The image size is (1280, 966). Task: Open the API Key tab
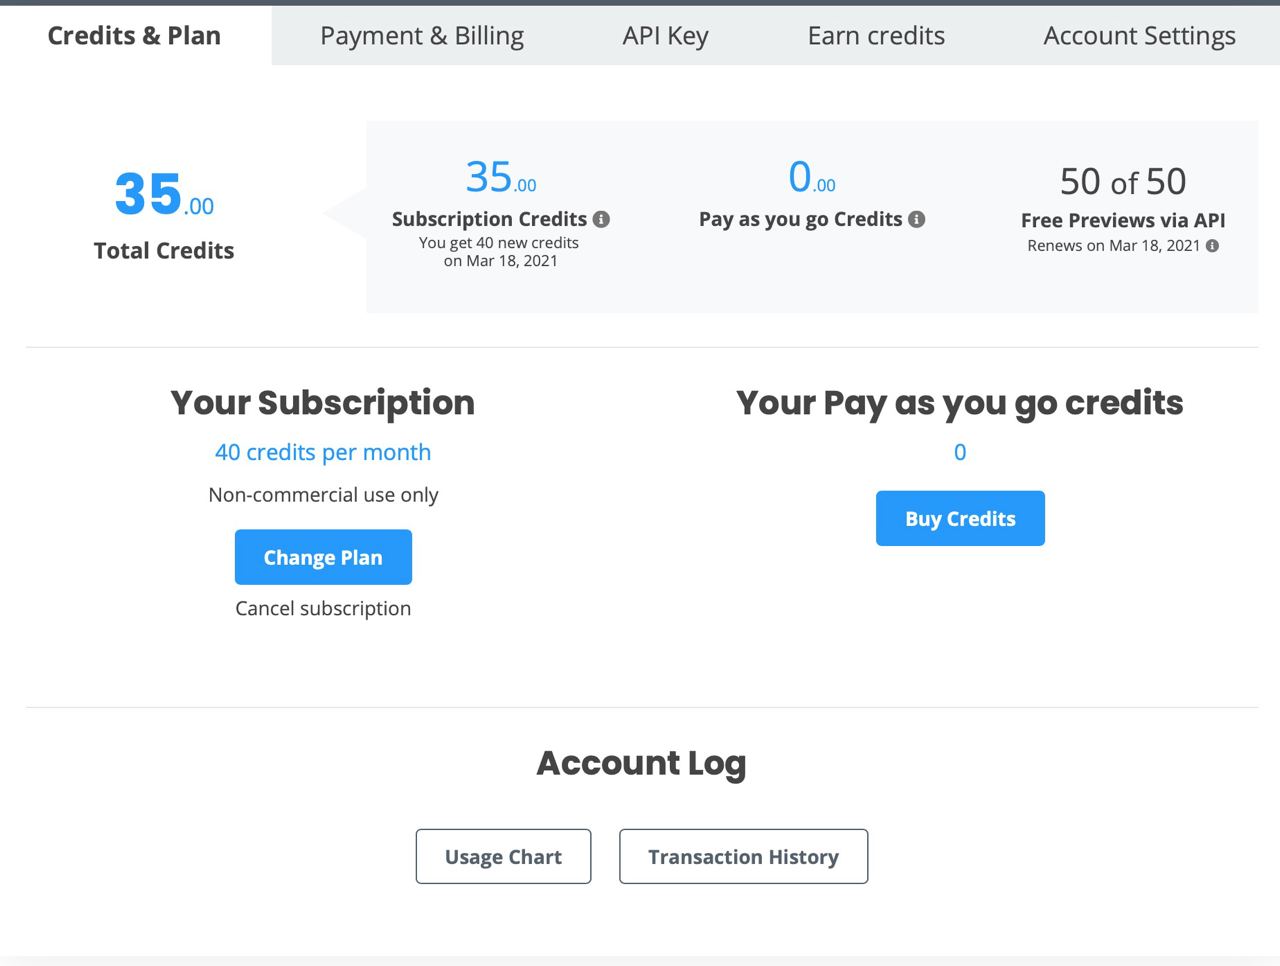(x=665, y=36)
